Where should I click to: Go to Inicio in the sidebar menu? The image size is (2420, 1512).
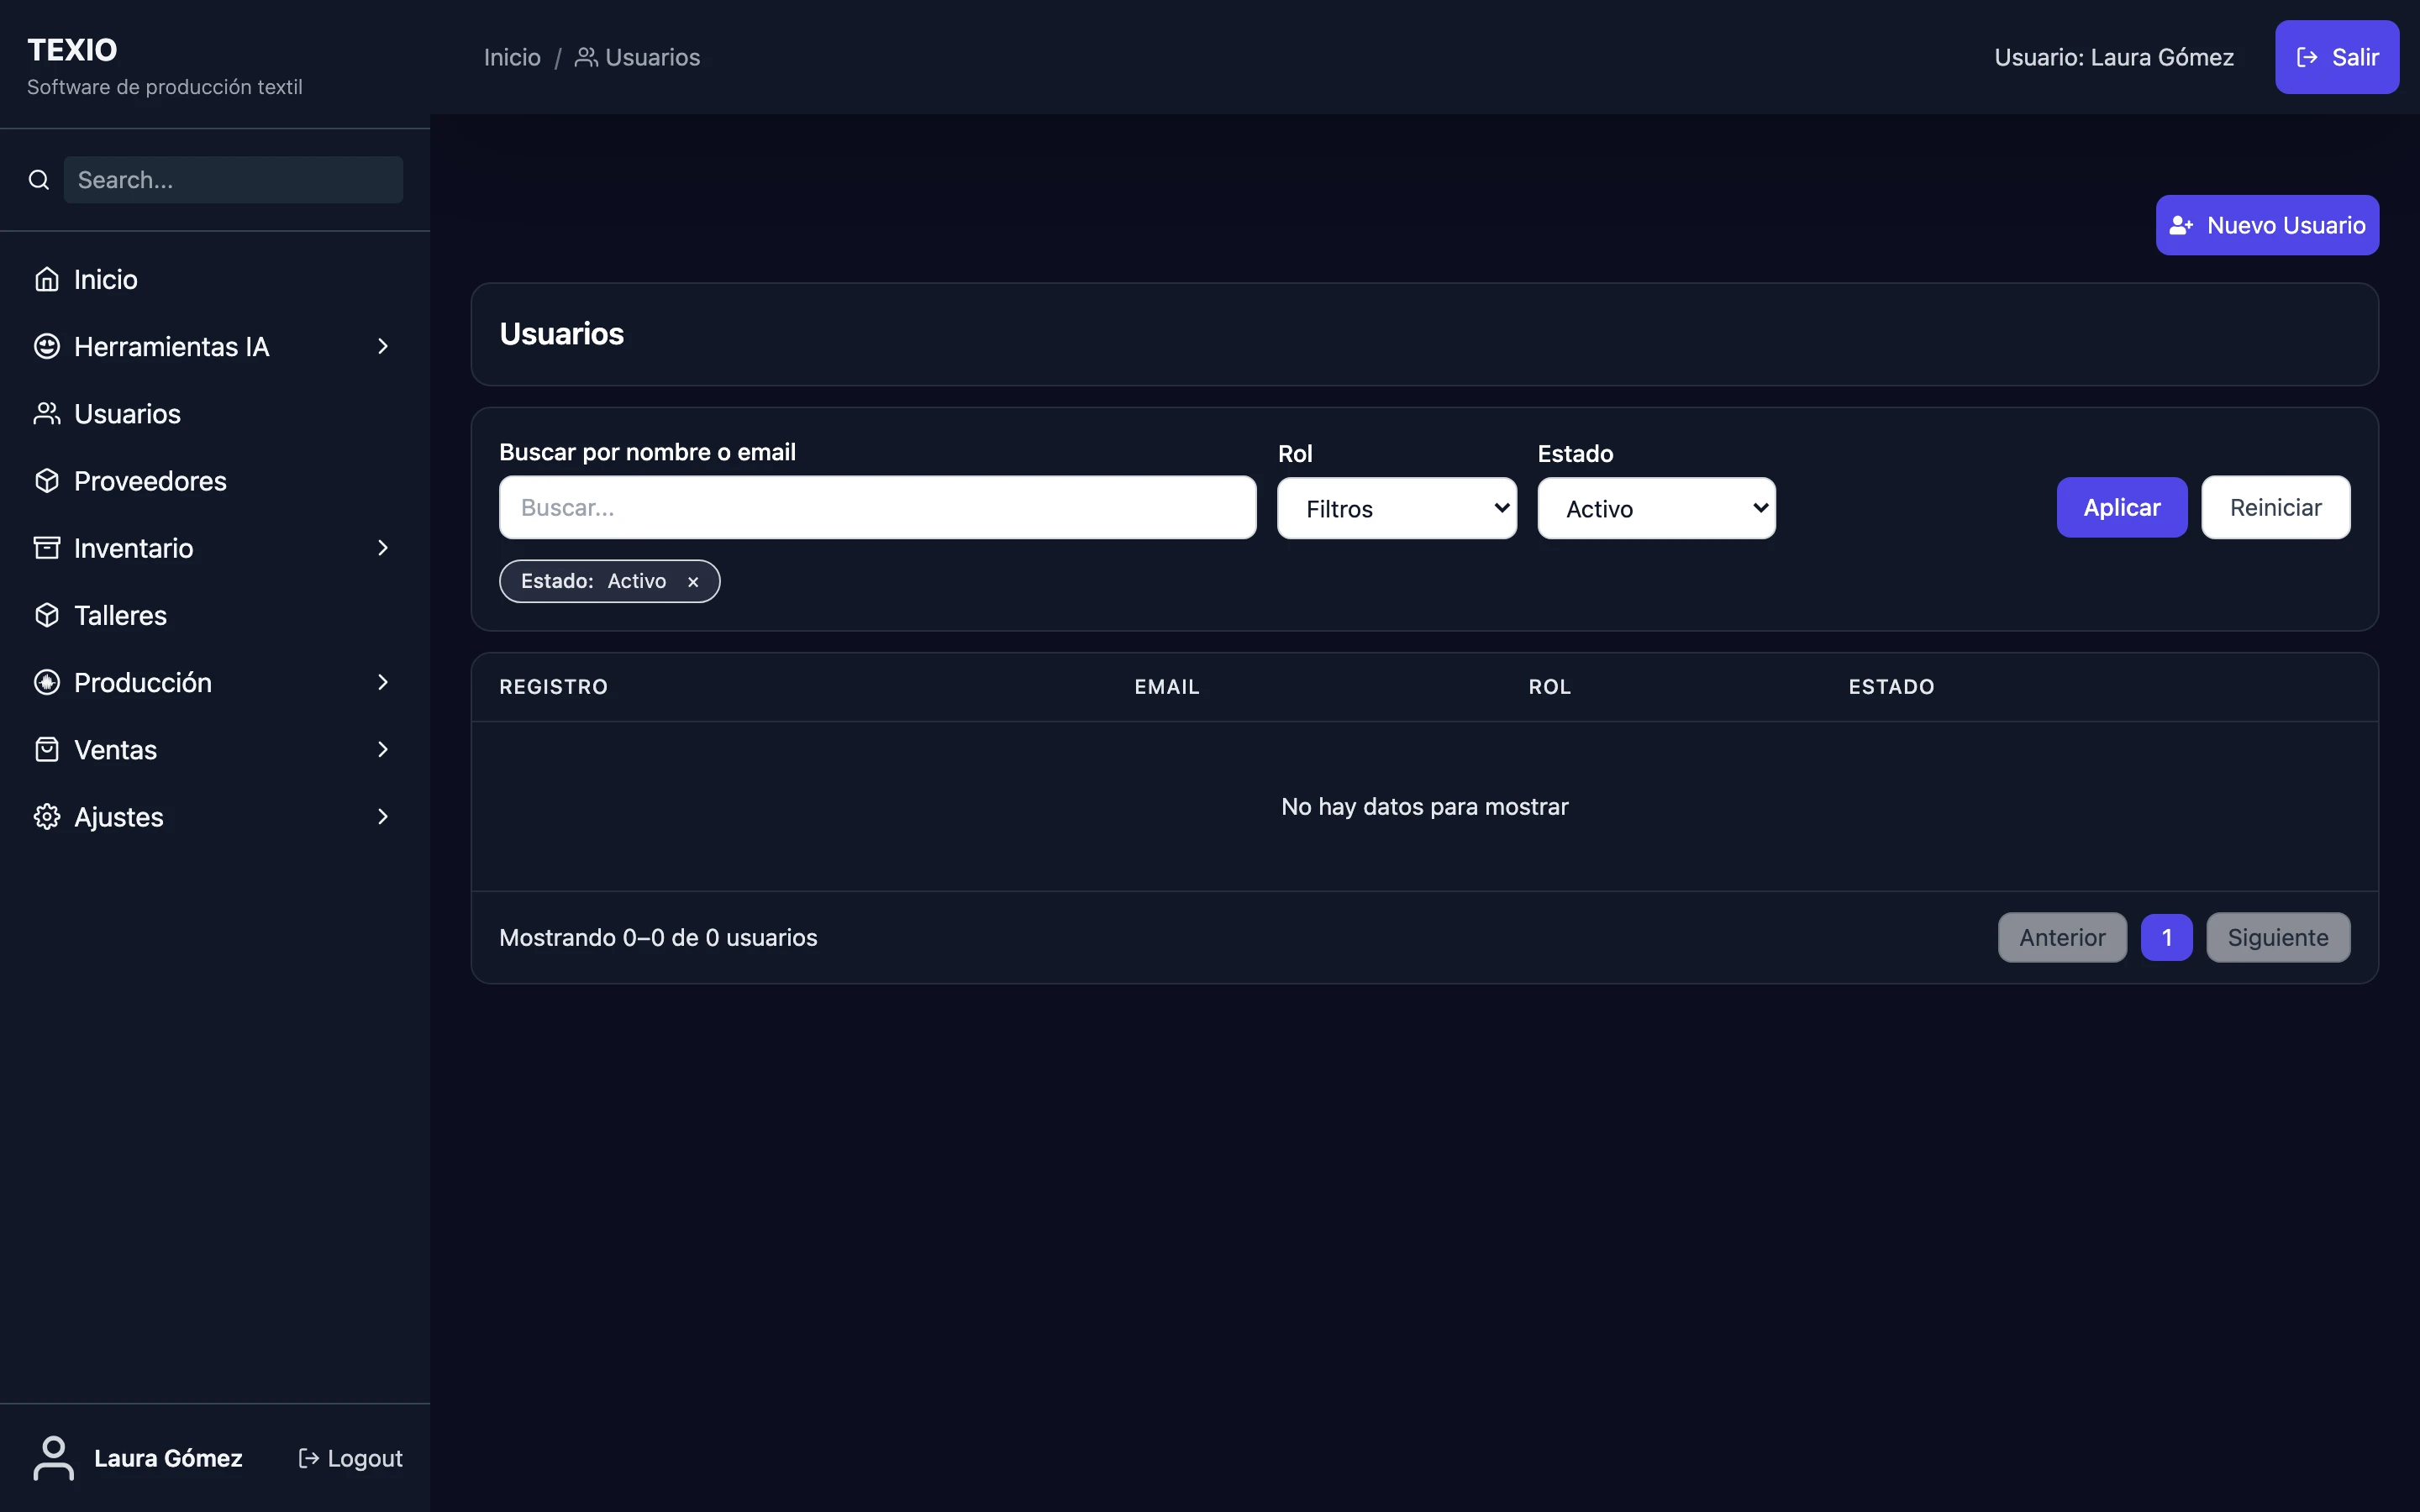coord(215,279)
